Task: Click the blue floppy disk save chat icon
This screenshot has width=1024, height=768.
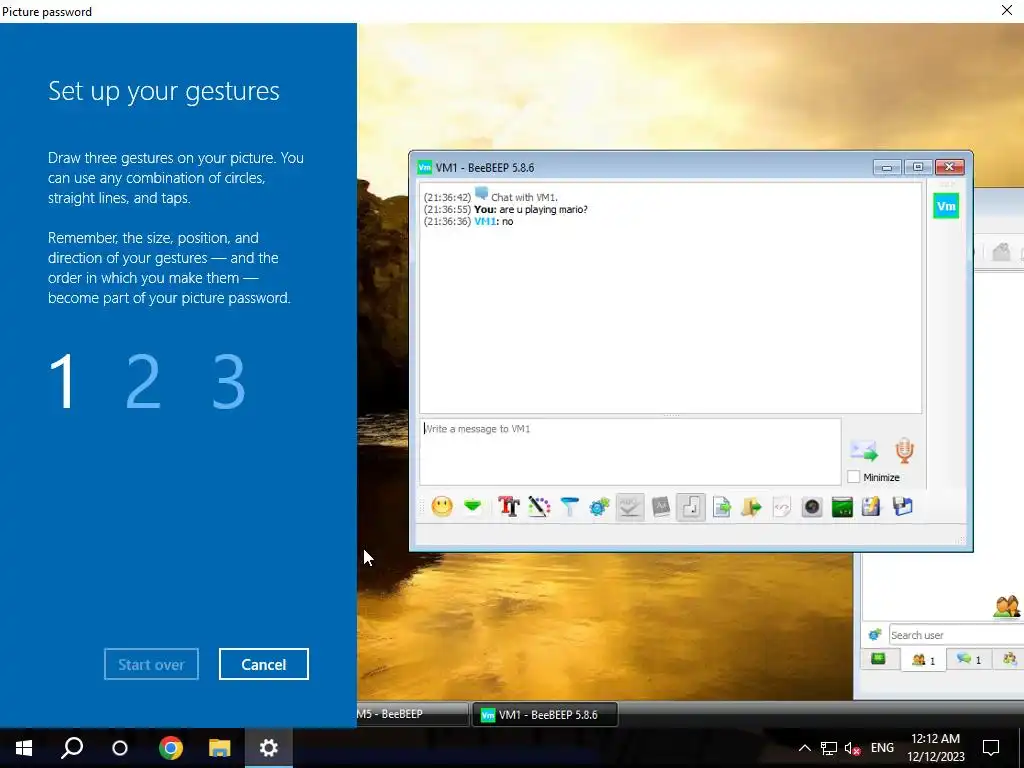Action: click(x=903, y=507)
